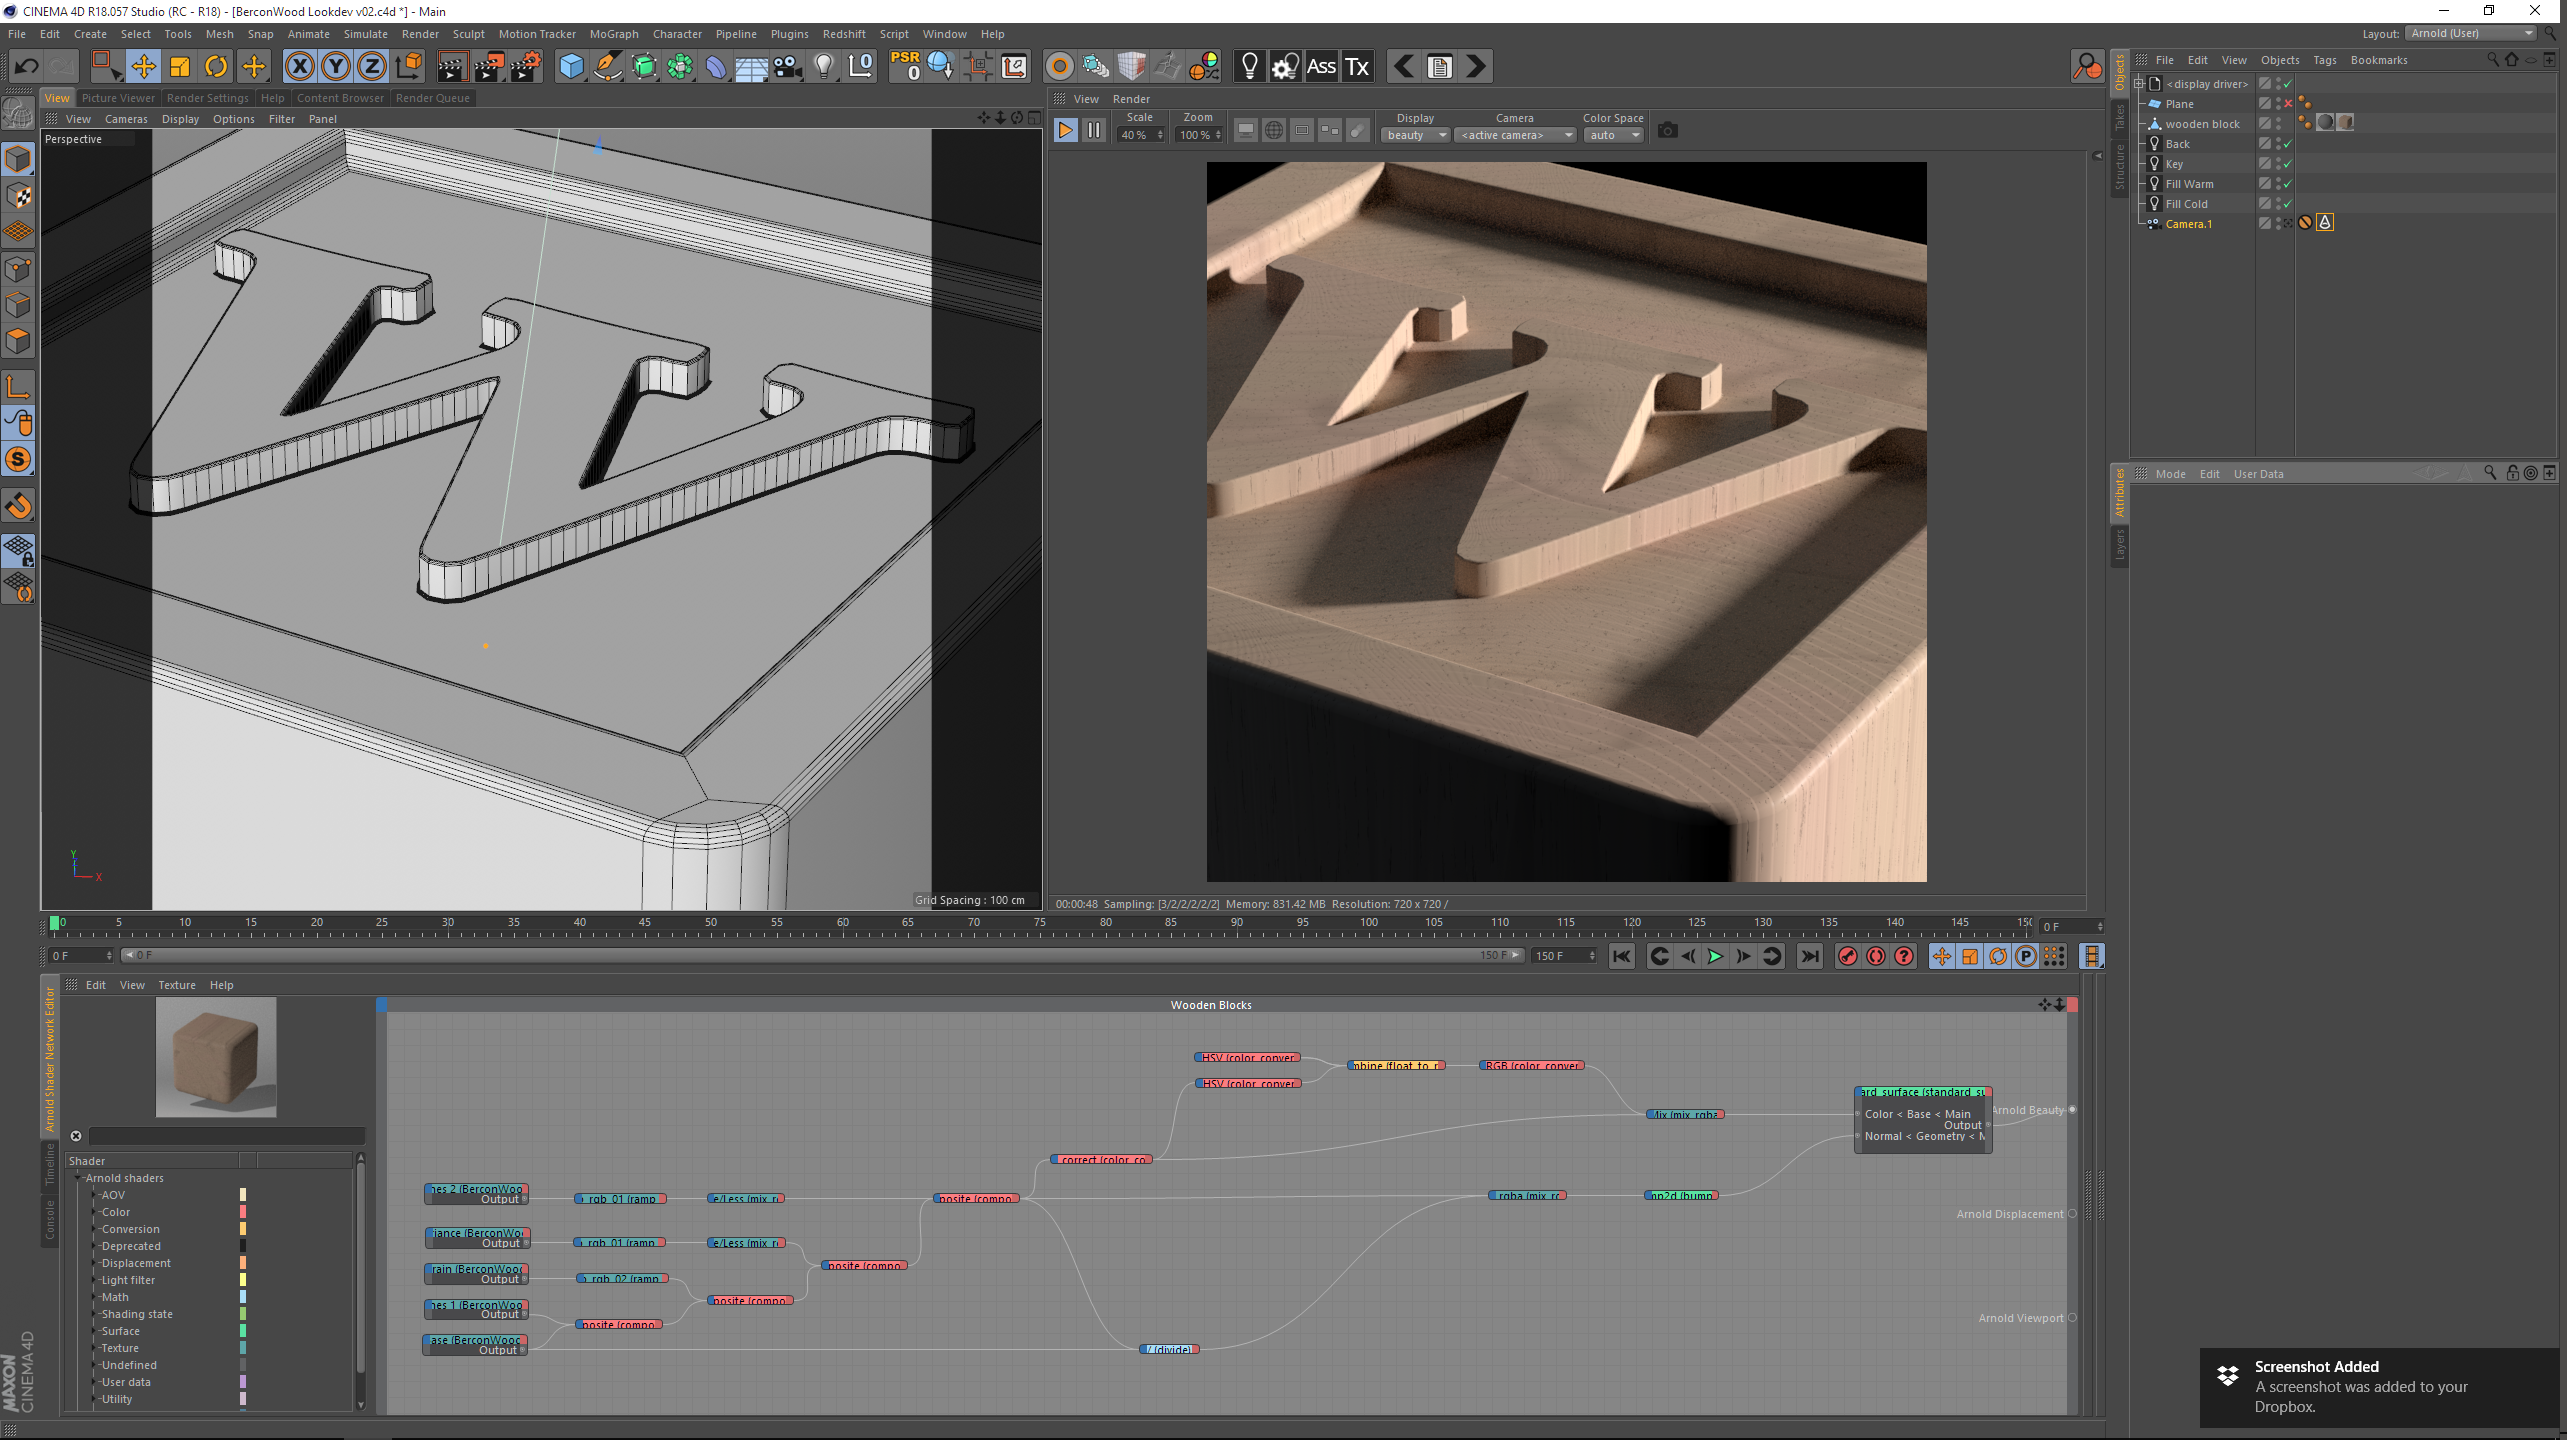
Task: Toggle the Key light enable checkmark
Action: click(x=2287, y=164)
